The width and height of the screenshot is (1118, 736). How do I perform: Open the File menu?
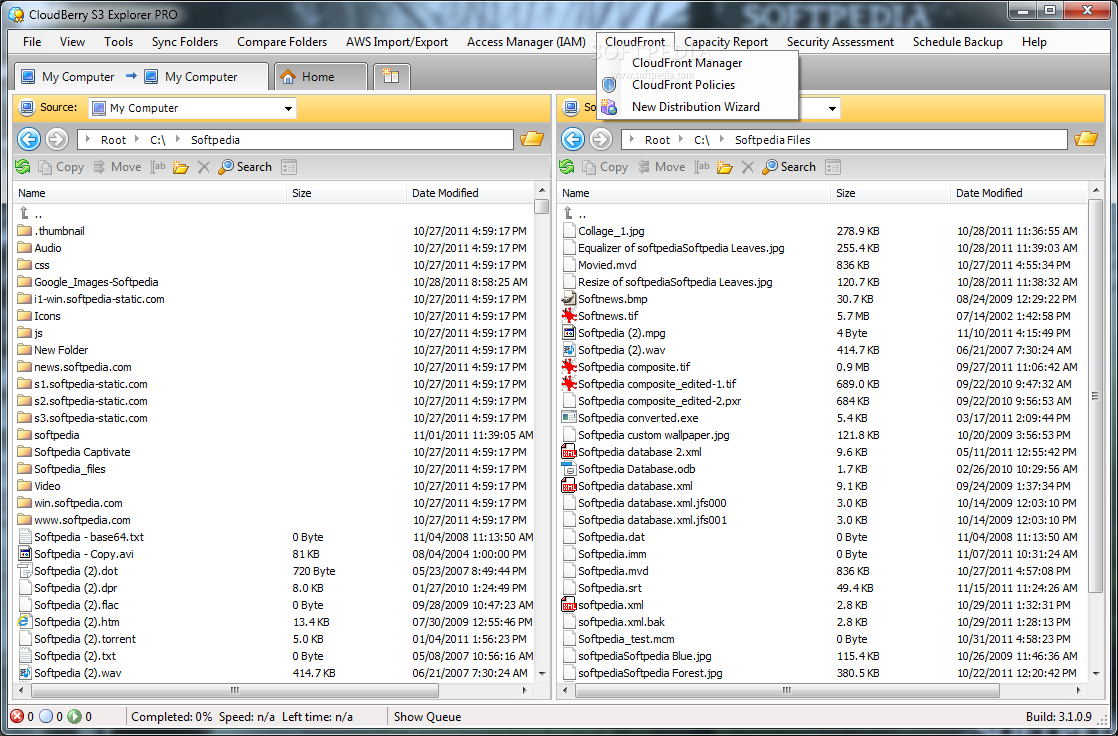(x=32, y=42)
